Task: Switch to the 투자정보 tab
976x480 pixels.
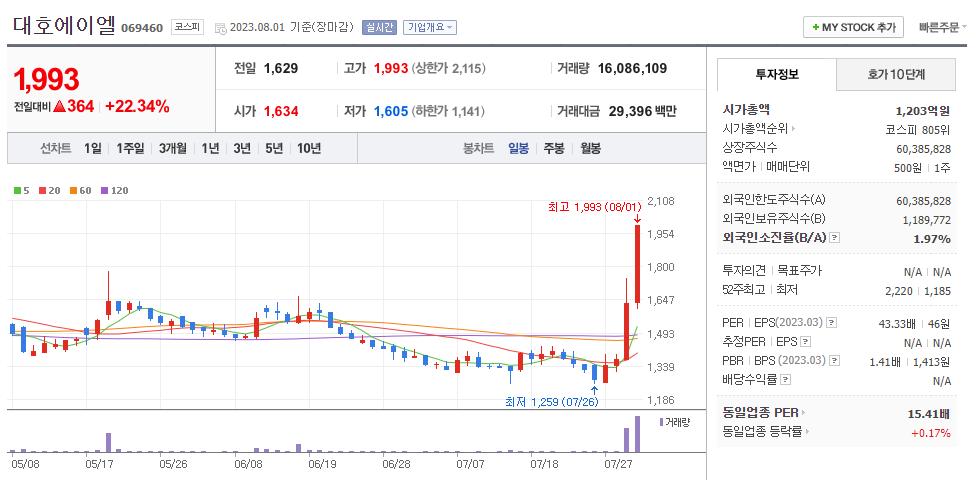Action: click(x=776, y=75)
